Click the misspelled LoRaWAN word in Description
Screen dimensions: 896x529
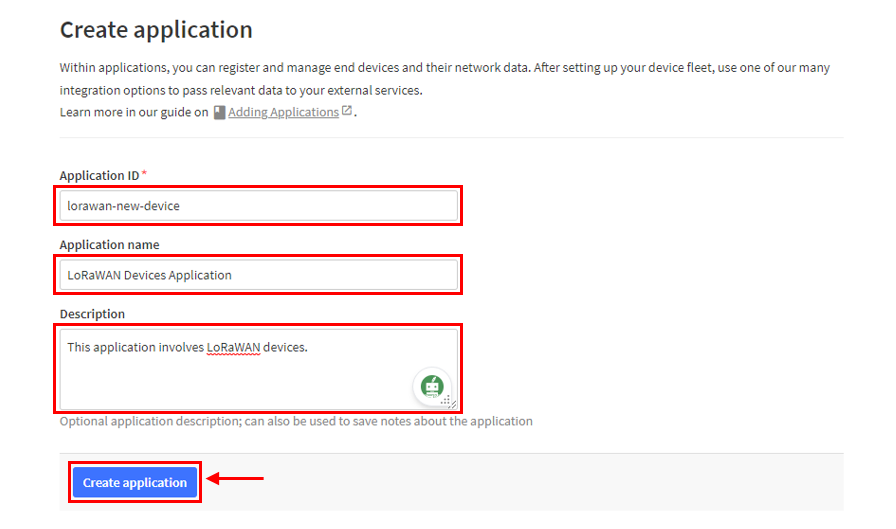click(233, 347)
